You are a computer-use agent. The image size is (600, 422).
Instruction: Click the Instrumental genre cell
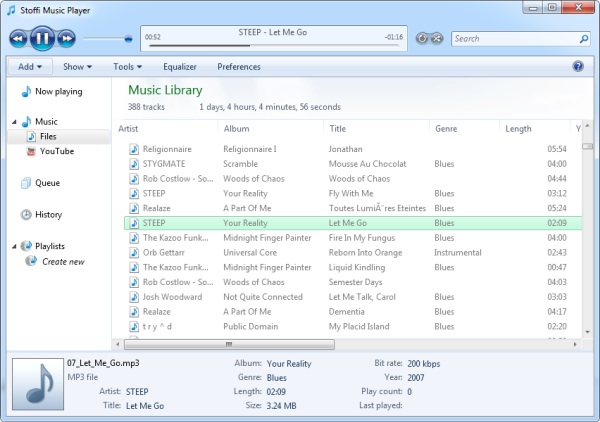click(x=458, y=253)
